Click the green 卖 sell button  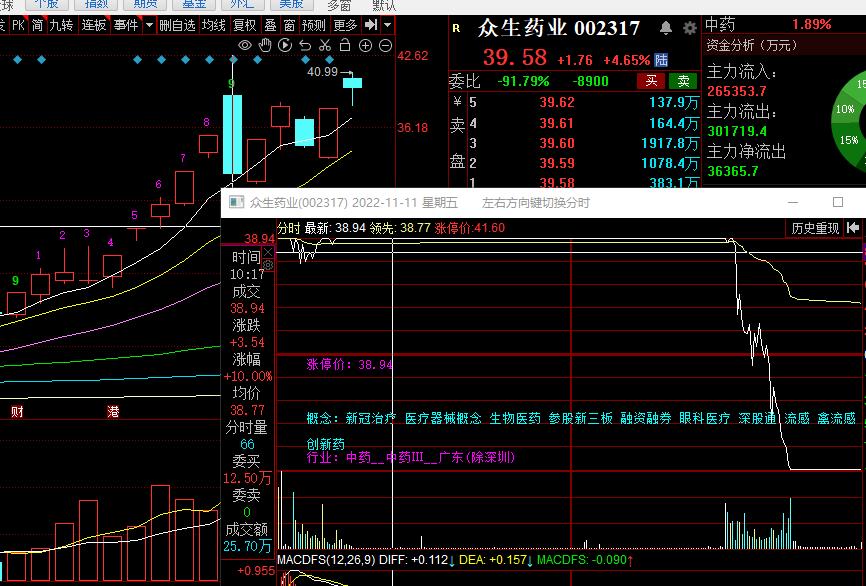pos(683,81)
